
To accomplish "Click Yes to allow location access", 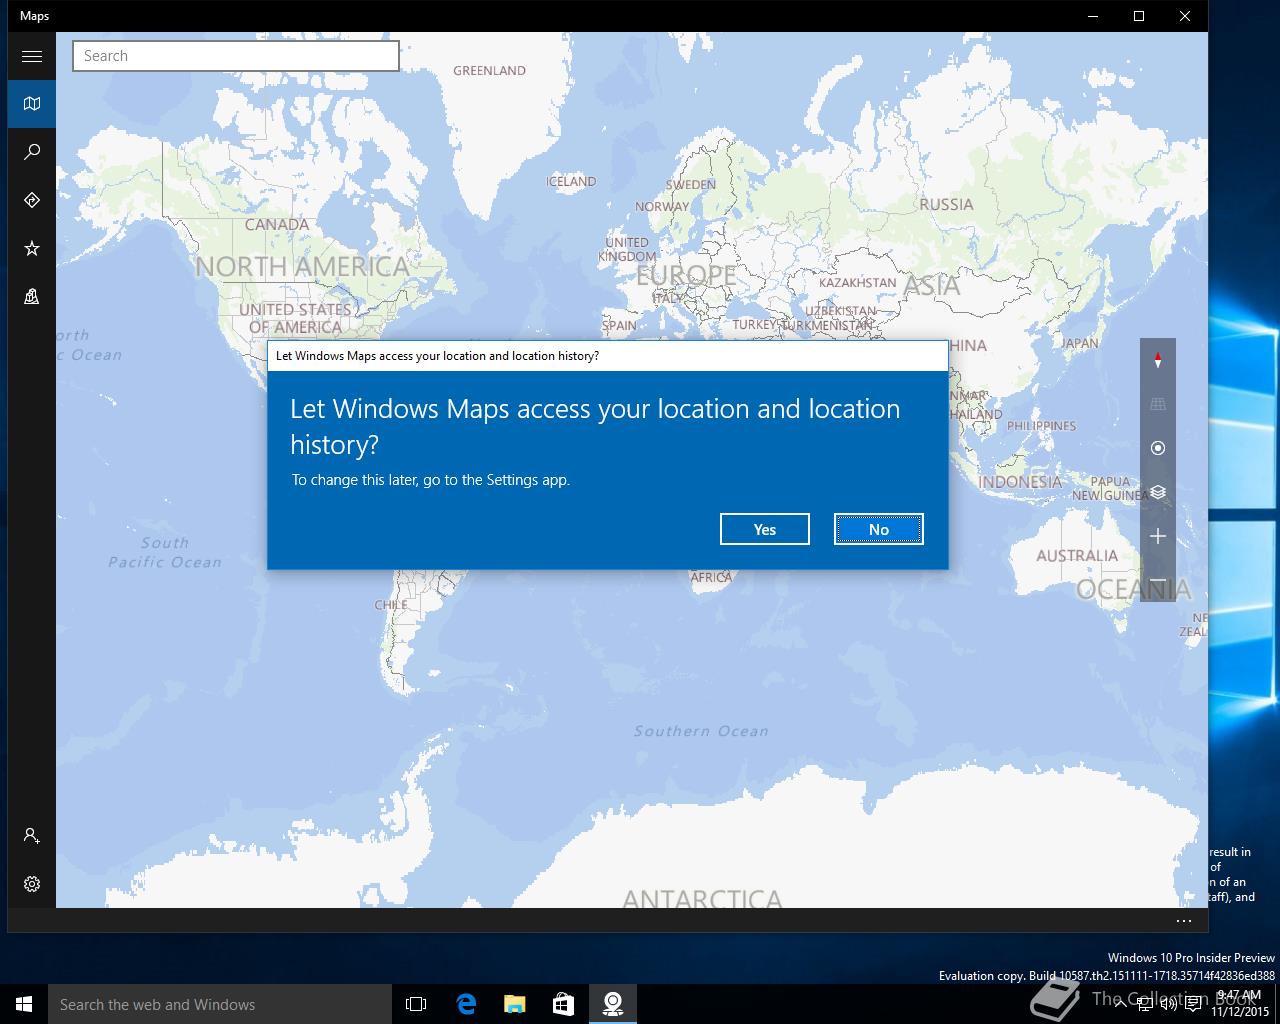I will pos(765,529).
